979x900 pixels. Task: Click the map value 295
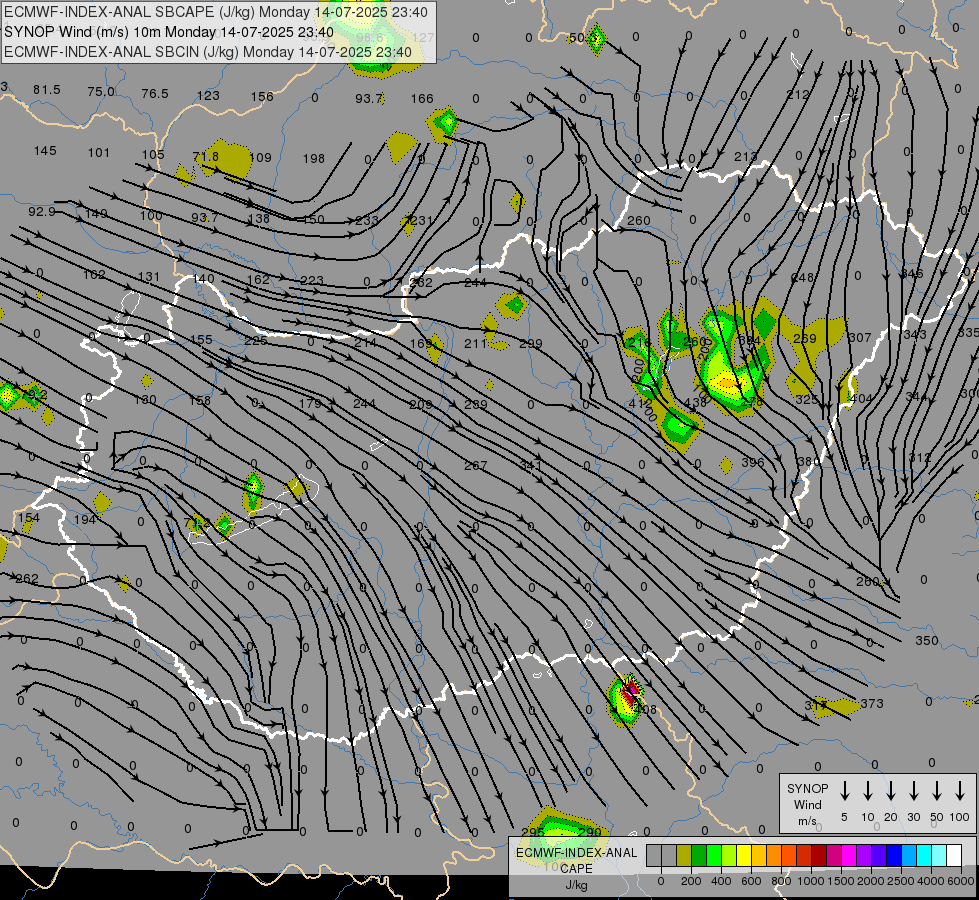pos(533,832)
